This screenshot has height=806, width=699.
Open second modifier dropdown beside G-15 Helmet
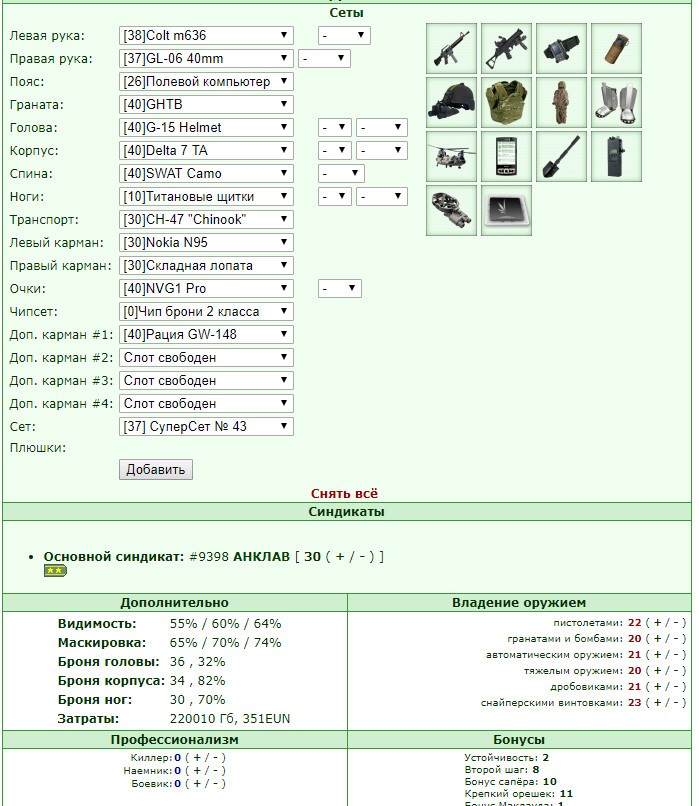point(382,127)
